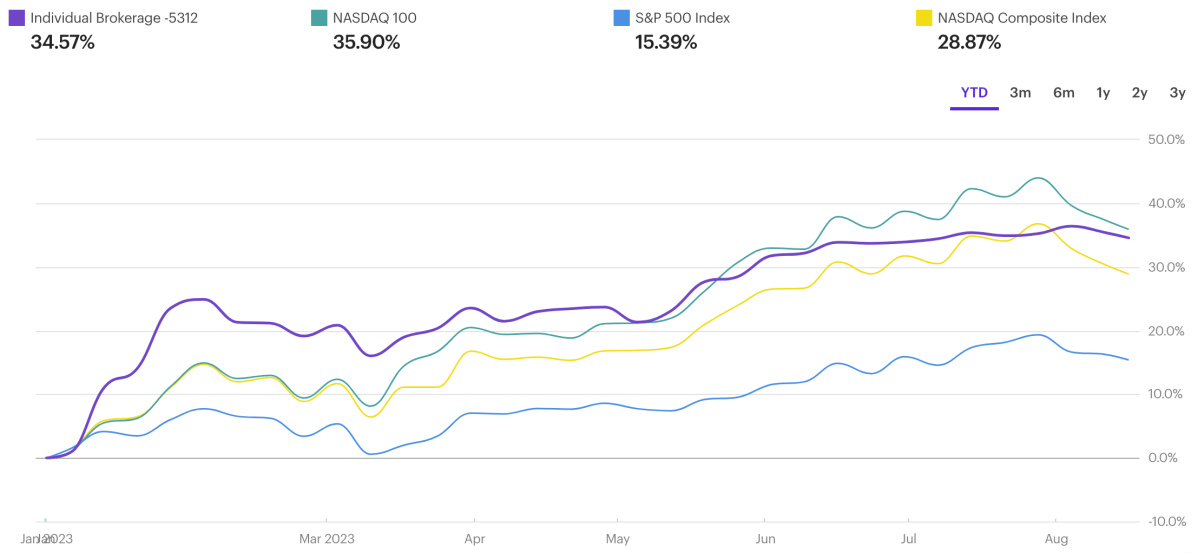Viewport: 1198px width, 553px height.
Task: Click the NASDAQ 100 legend label
Action: [375, 18]
